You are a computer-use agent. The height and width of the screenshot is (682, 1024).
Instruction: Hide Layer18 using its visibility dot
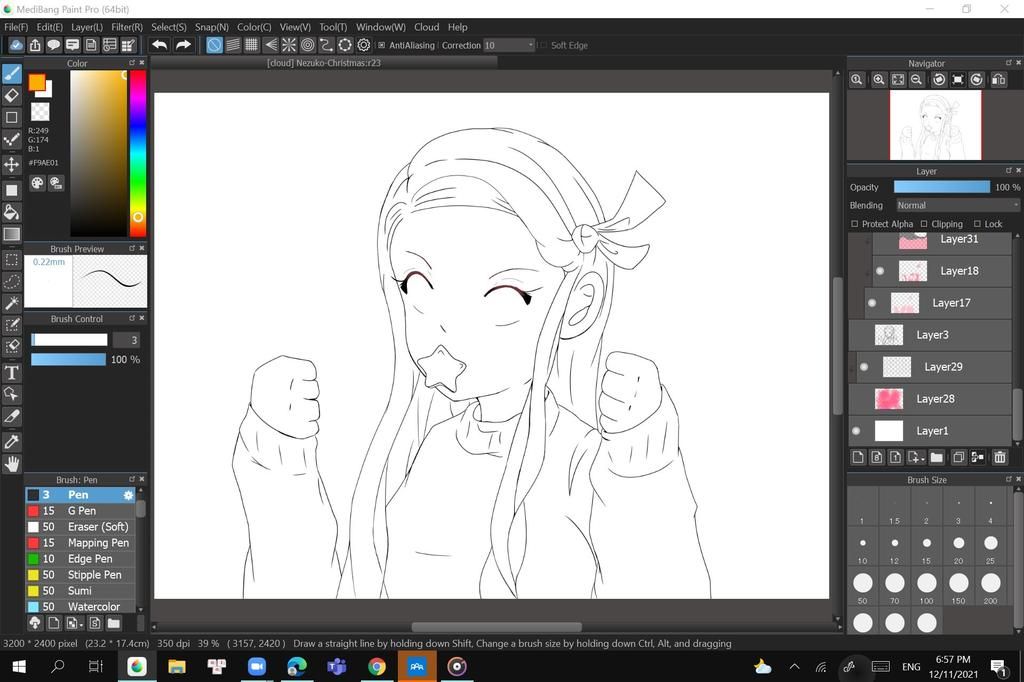click(x=880, y=270)
